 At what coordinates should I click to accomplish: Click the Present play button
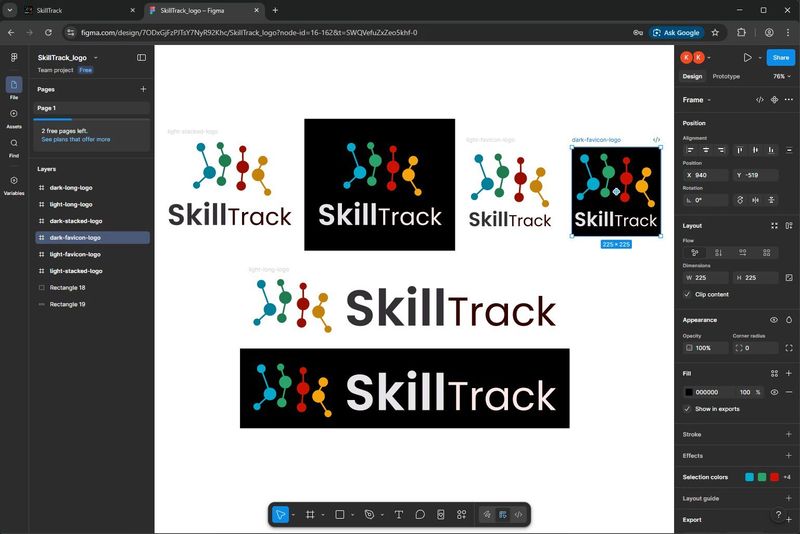(747, 58)
